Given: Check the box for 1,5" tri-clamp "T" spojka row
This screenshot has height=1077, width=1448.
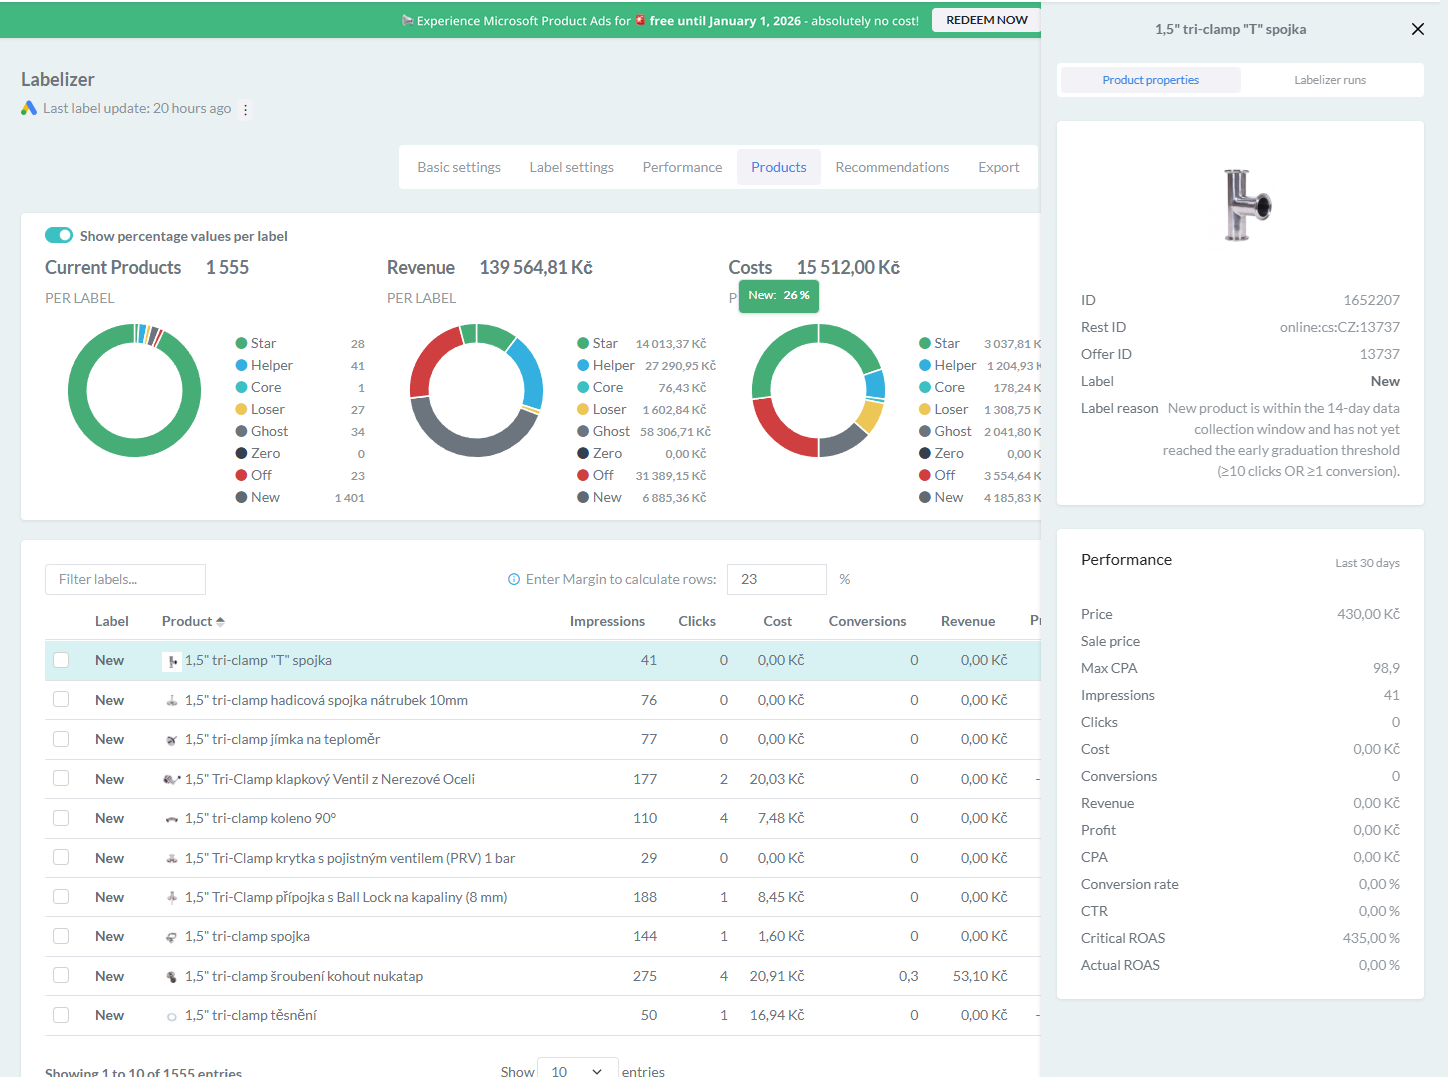Looking at the screenshot, I should [x=61, y=660].
